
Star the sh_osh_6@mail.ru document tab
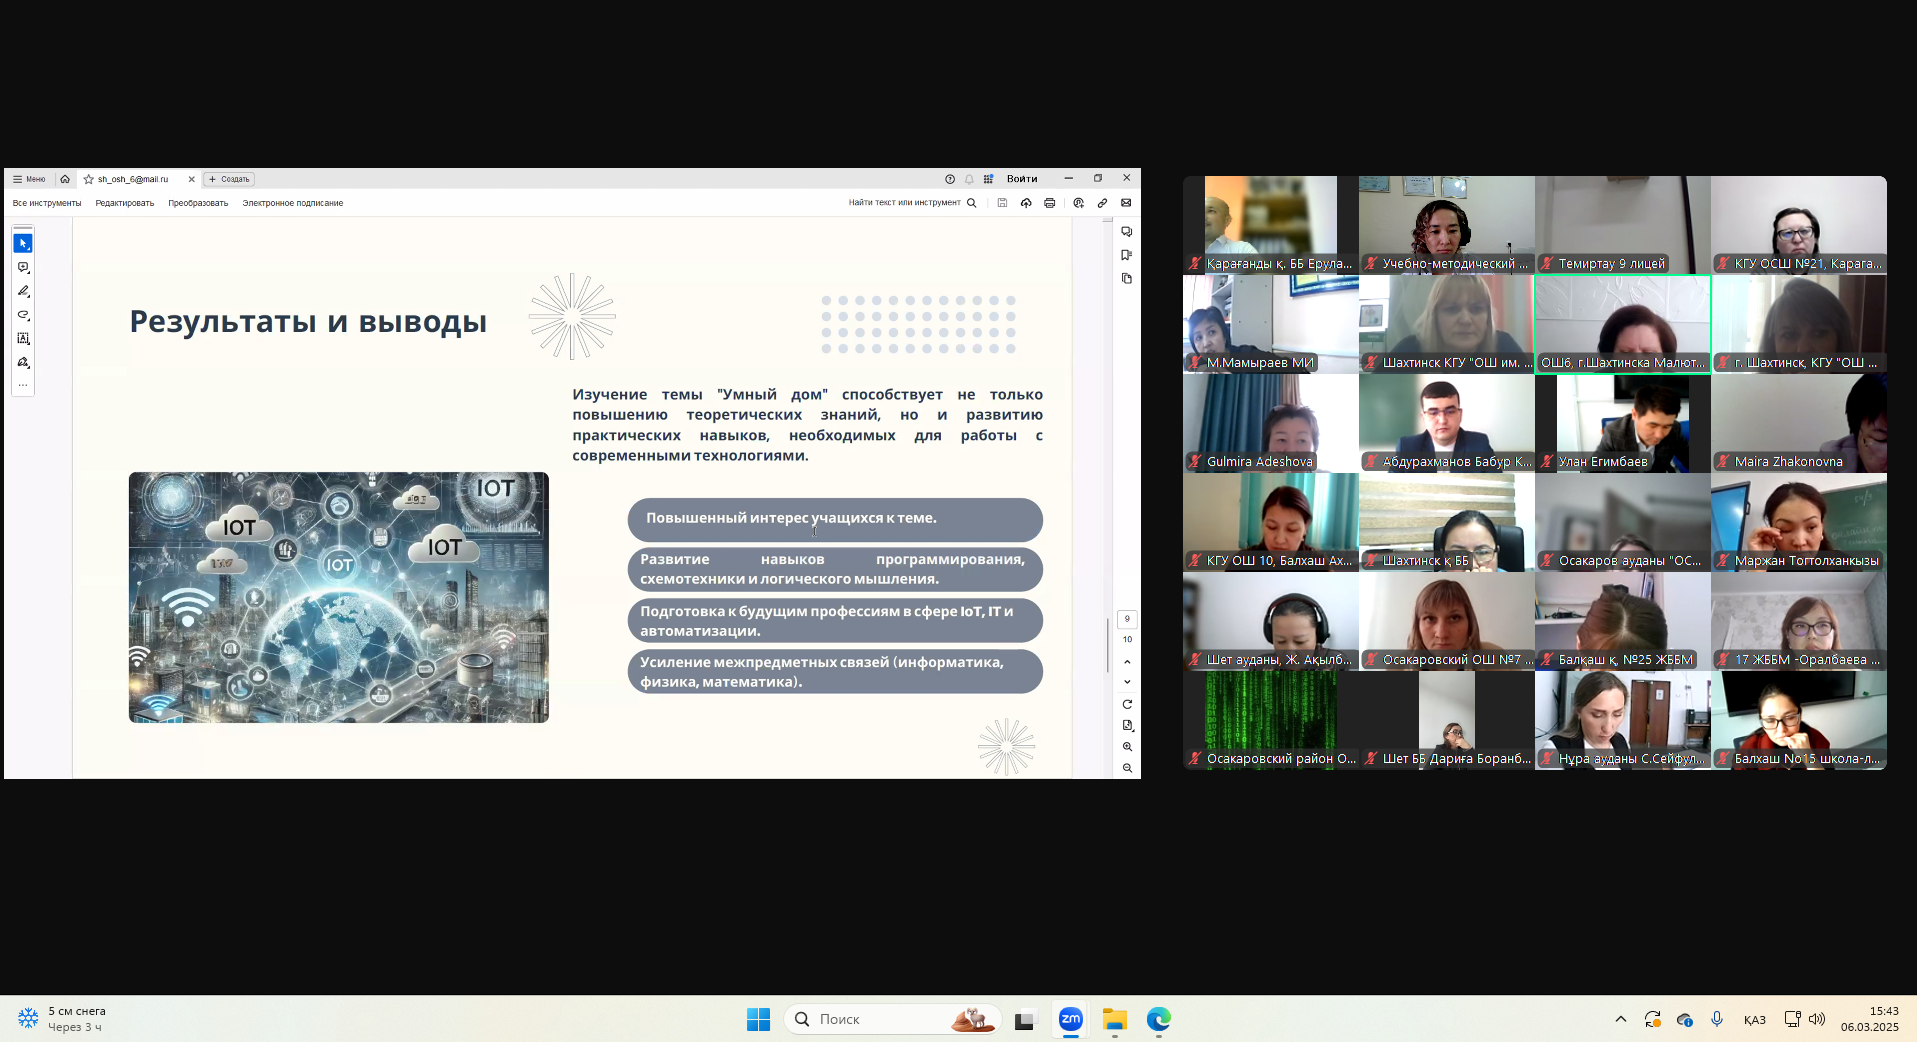tap(89, 179)
